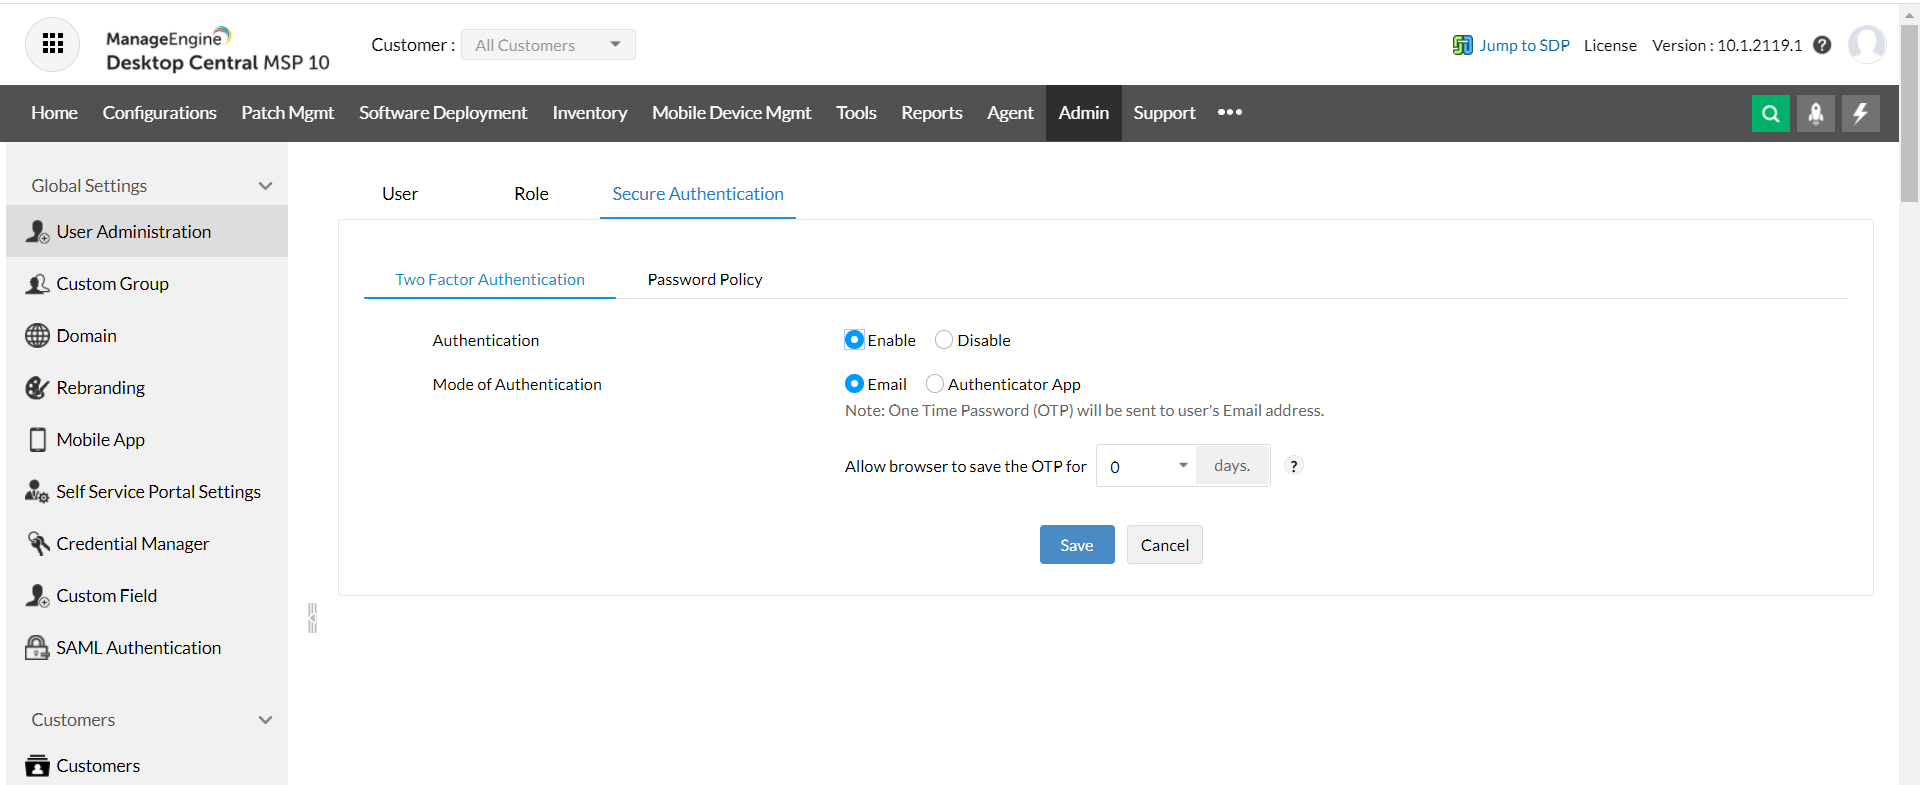Click the lightning bolt quick actions icon
This screenshot has width=1920, height=785.
[x=1860, y=113]
